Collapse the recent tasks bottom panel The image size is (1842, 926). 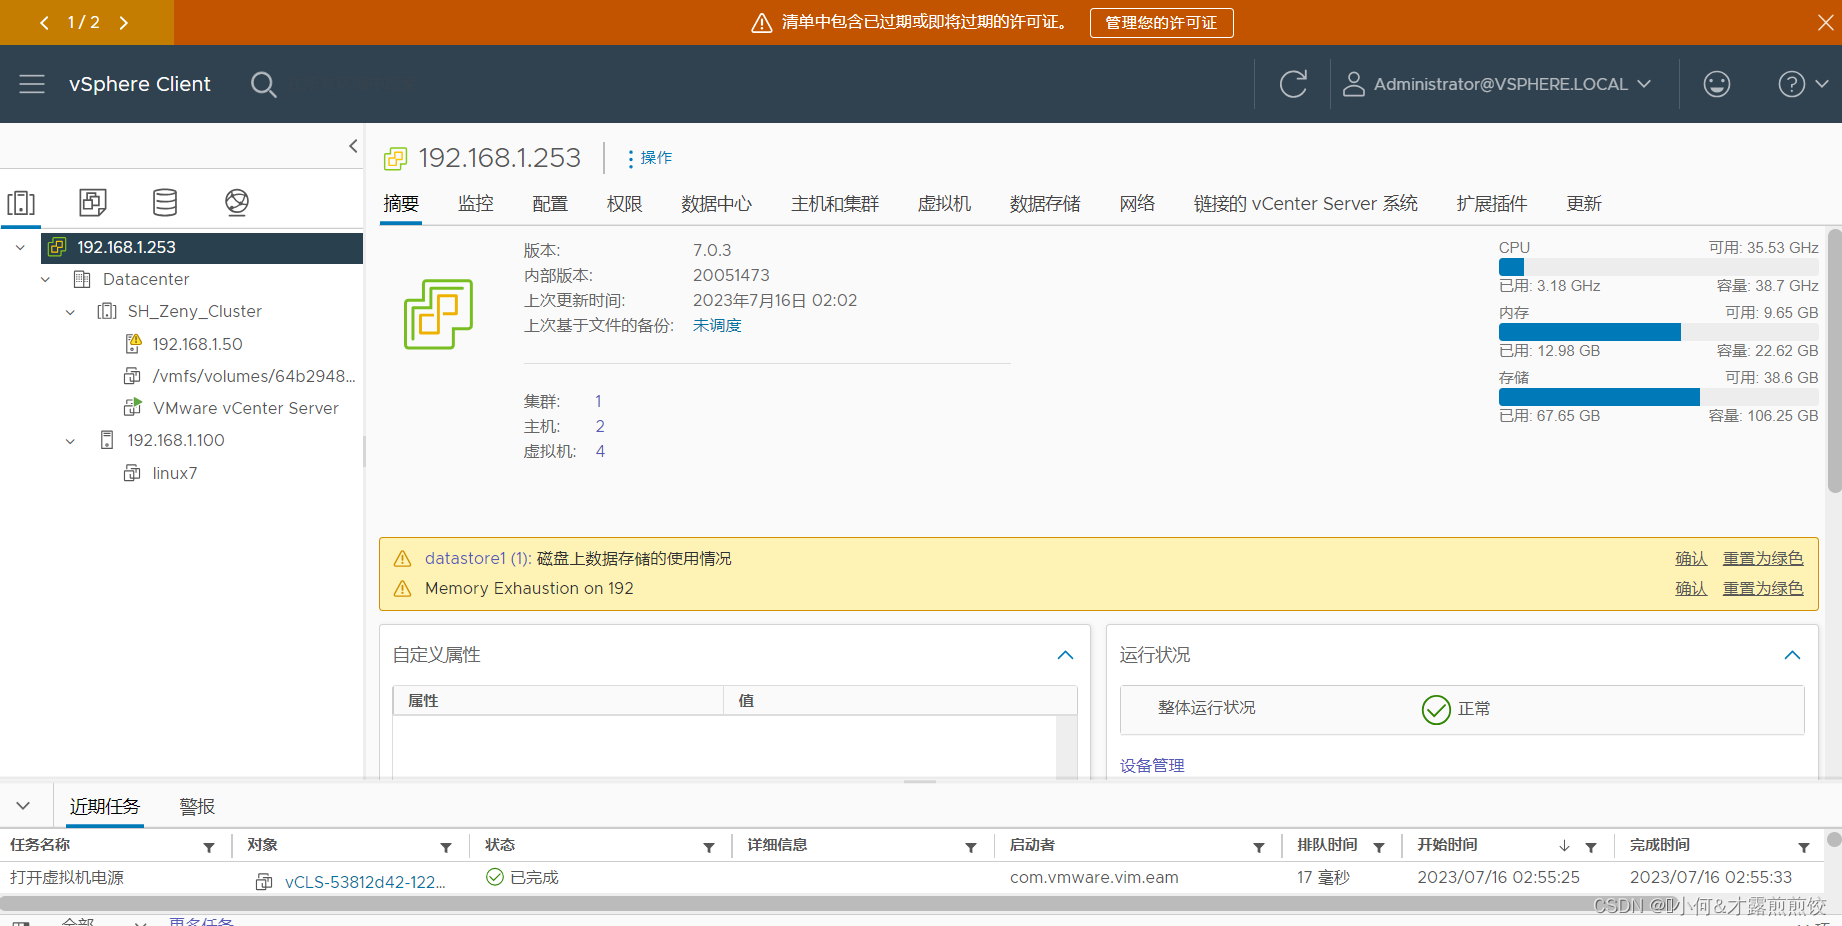click(23, 805)
